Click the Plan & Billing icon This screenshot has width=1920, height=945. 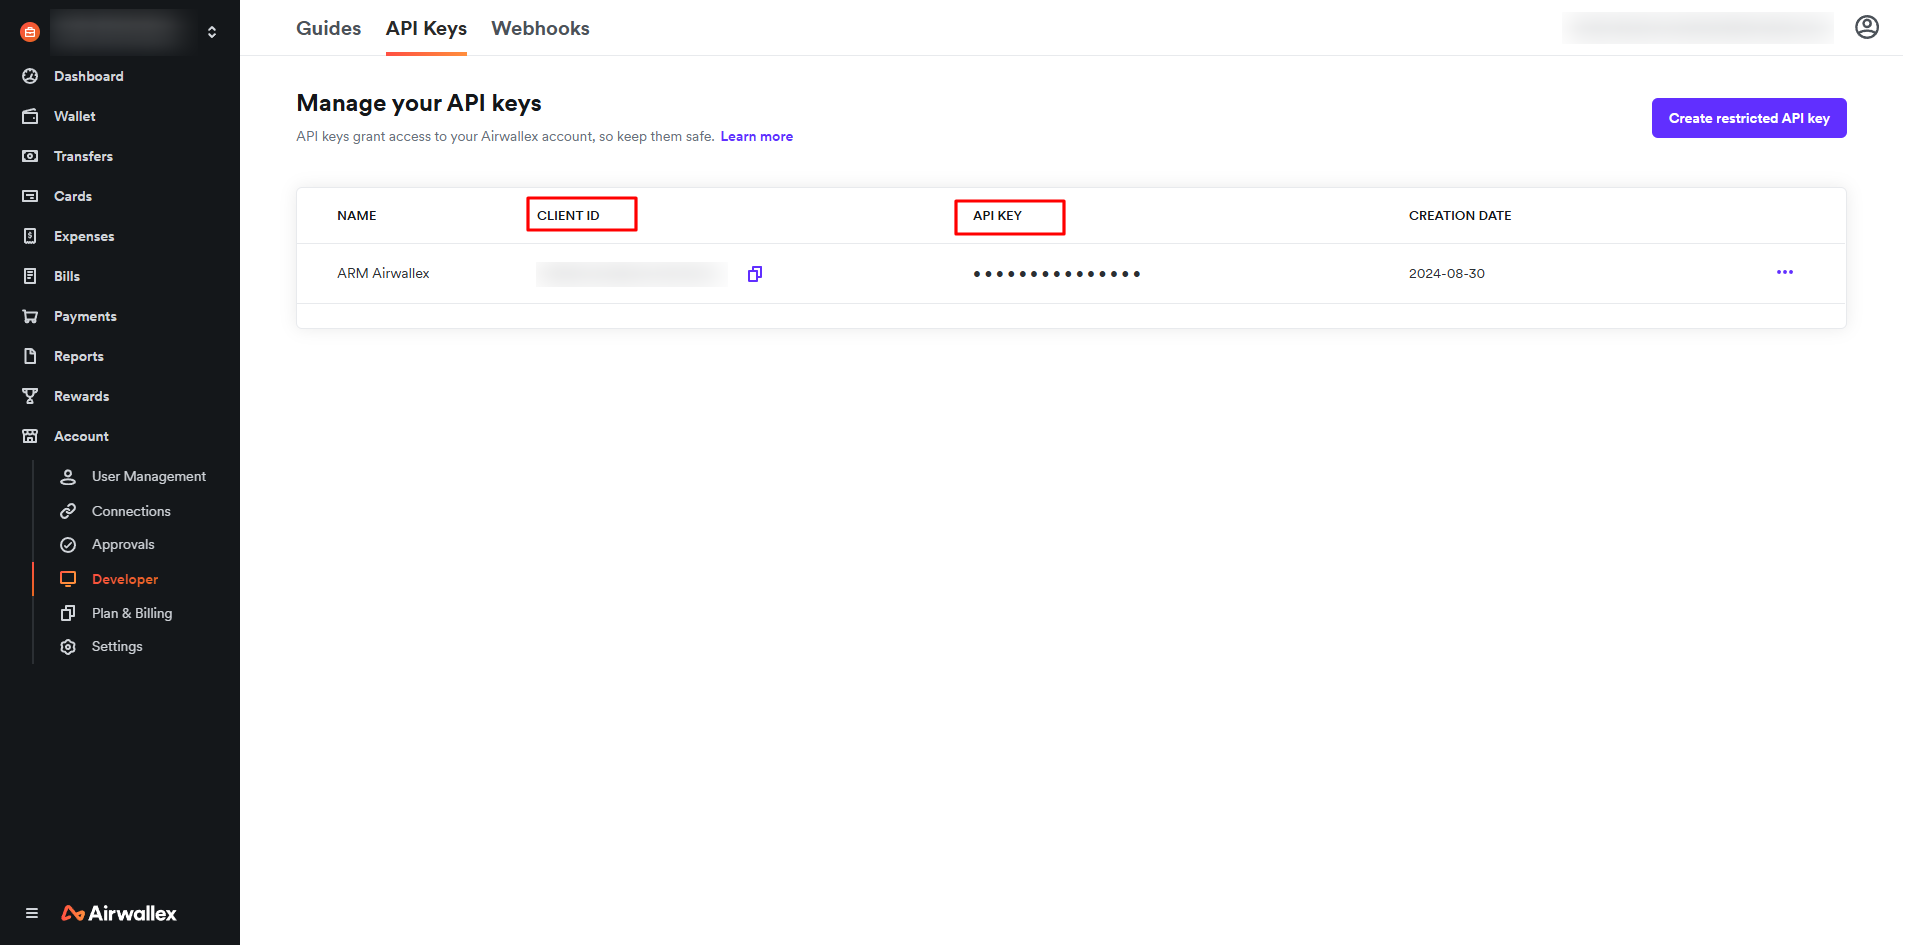pos(68,613)
